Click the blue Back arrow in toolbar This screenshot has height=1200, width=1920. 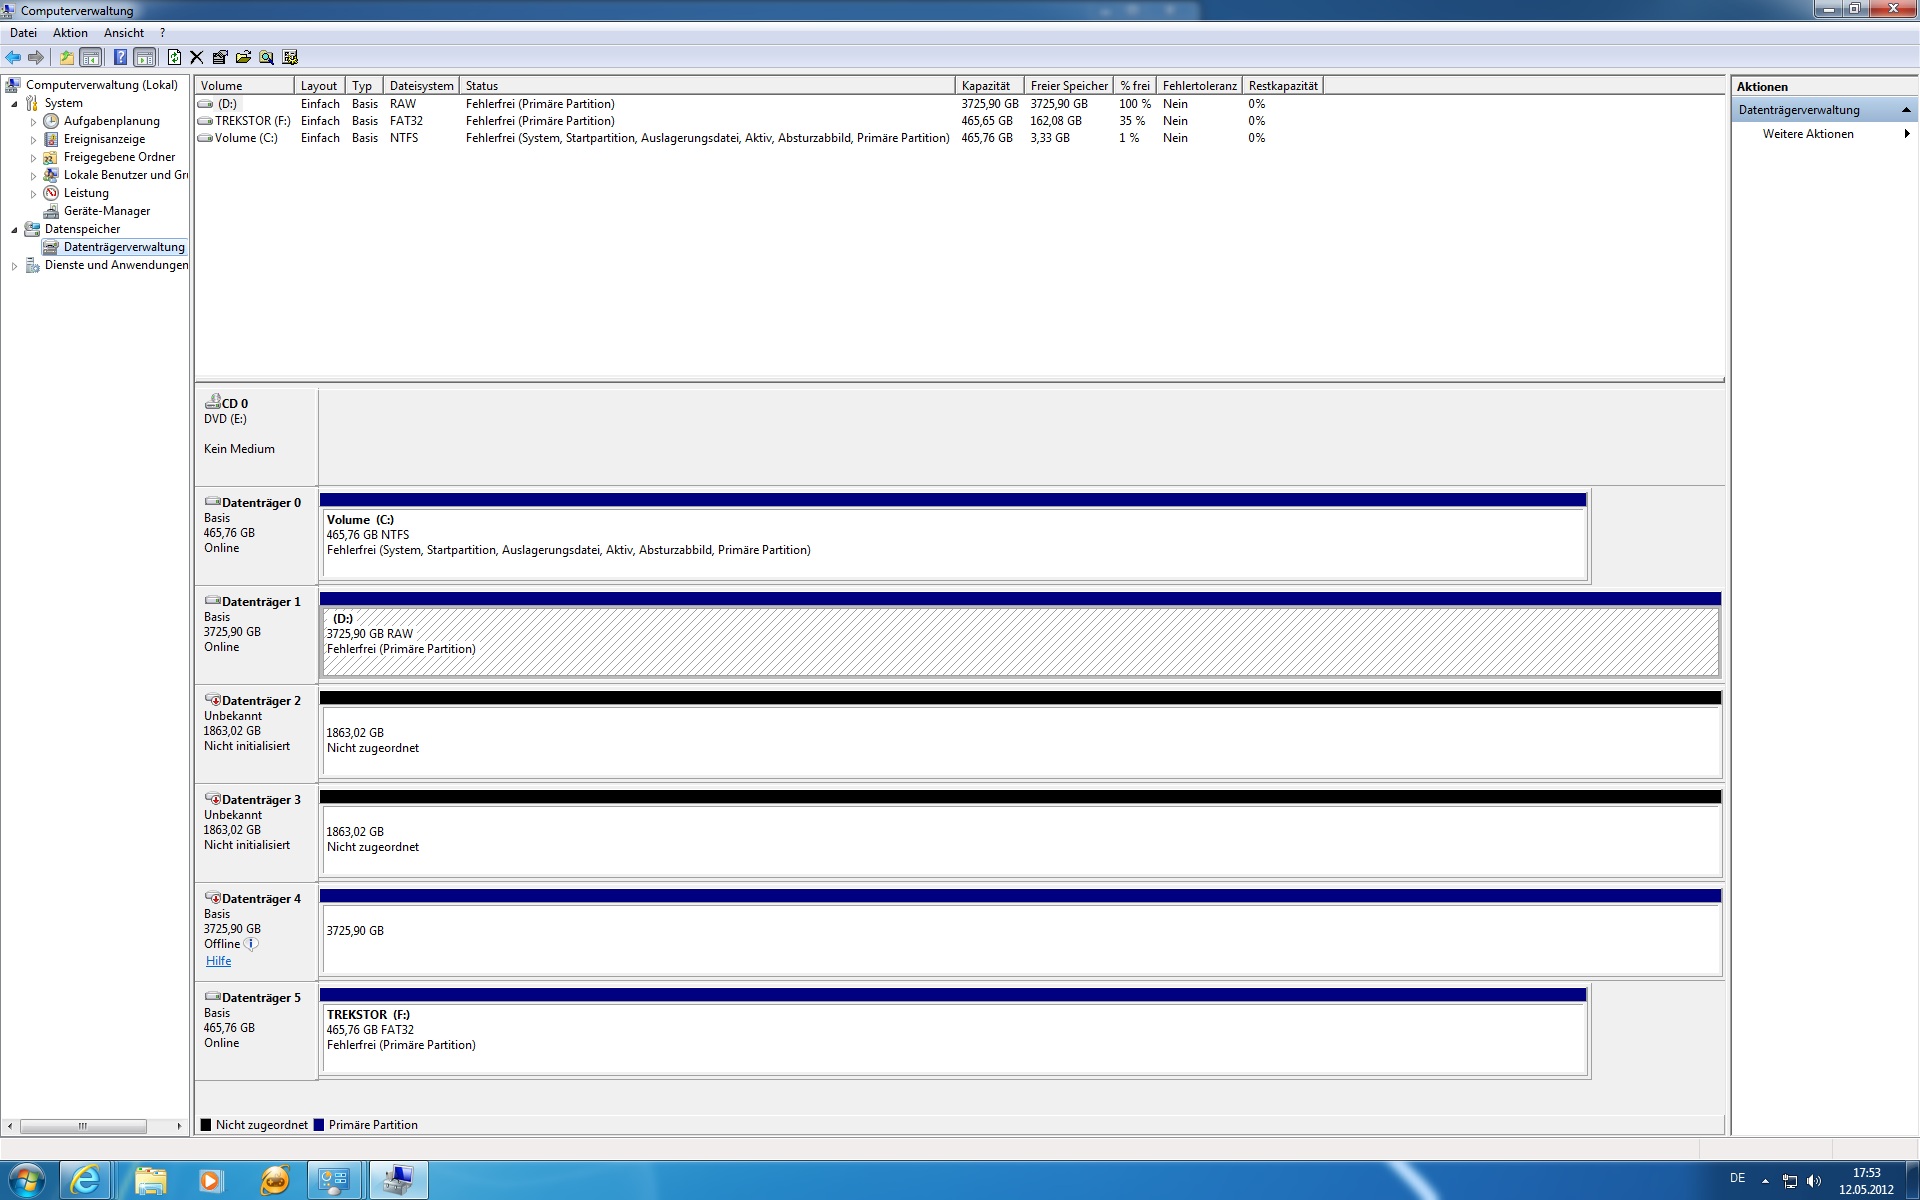tap(13, 57)
